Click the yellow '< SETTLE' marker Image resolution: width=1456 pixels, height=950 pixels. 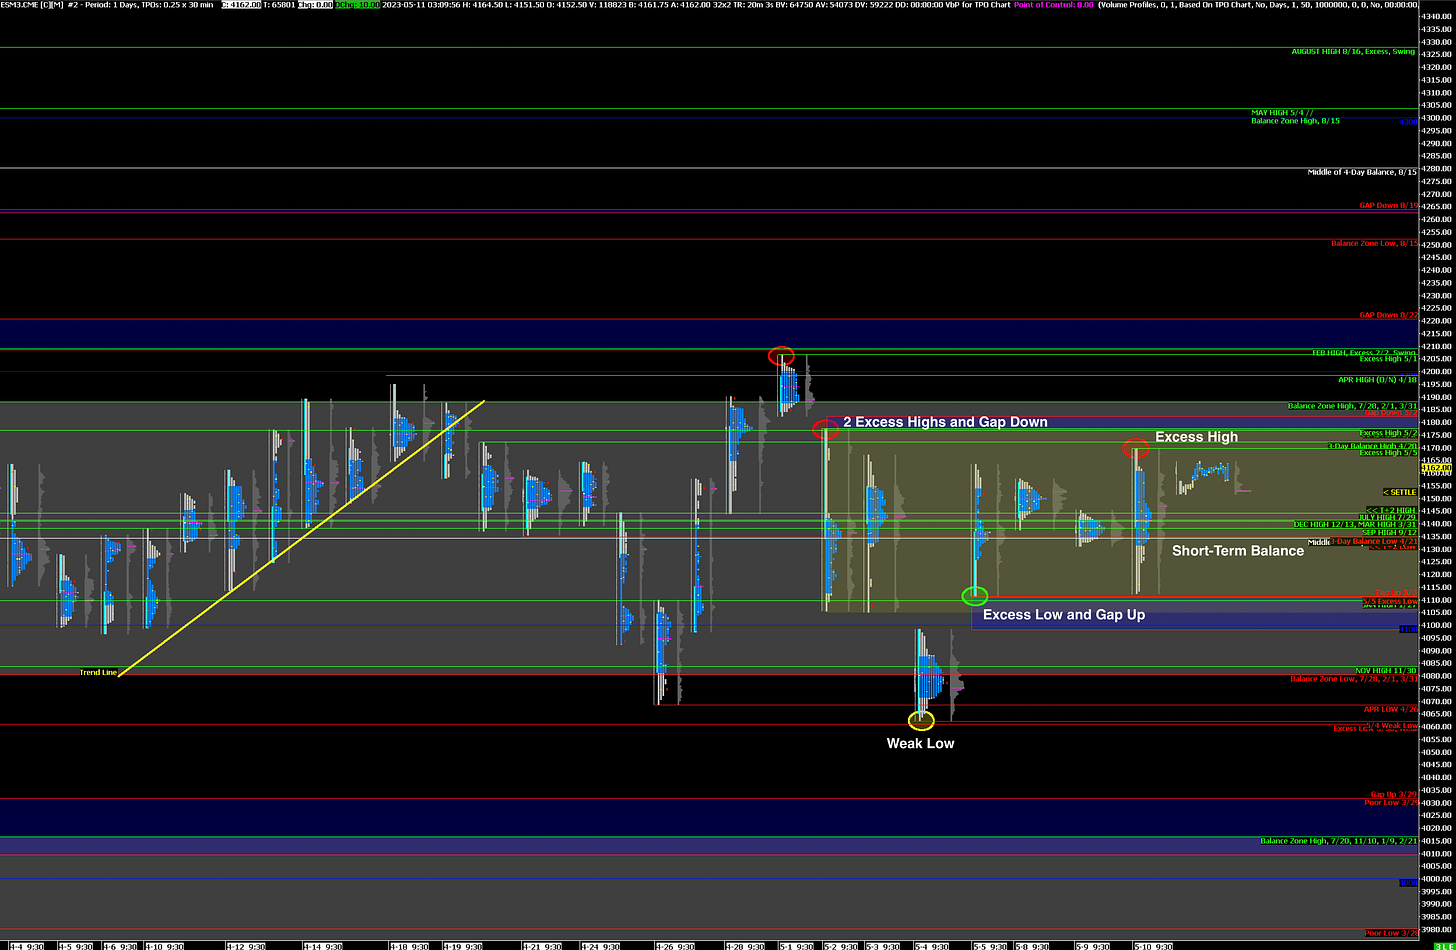pyautogui.click(x=1399, y=492)
